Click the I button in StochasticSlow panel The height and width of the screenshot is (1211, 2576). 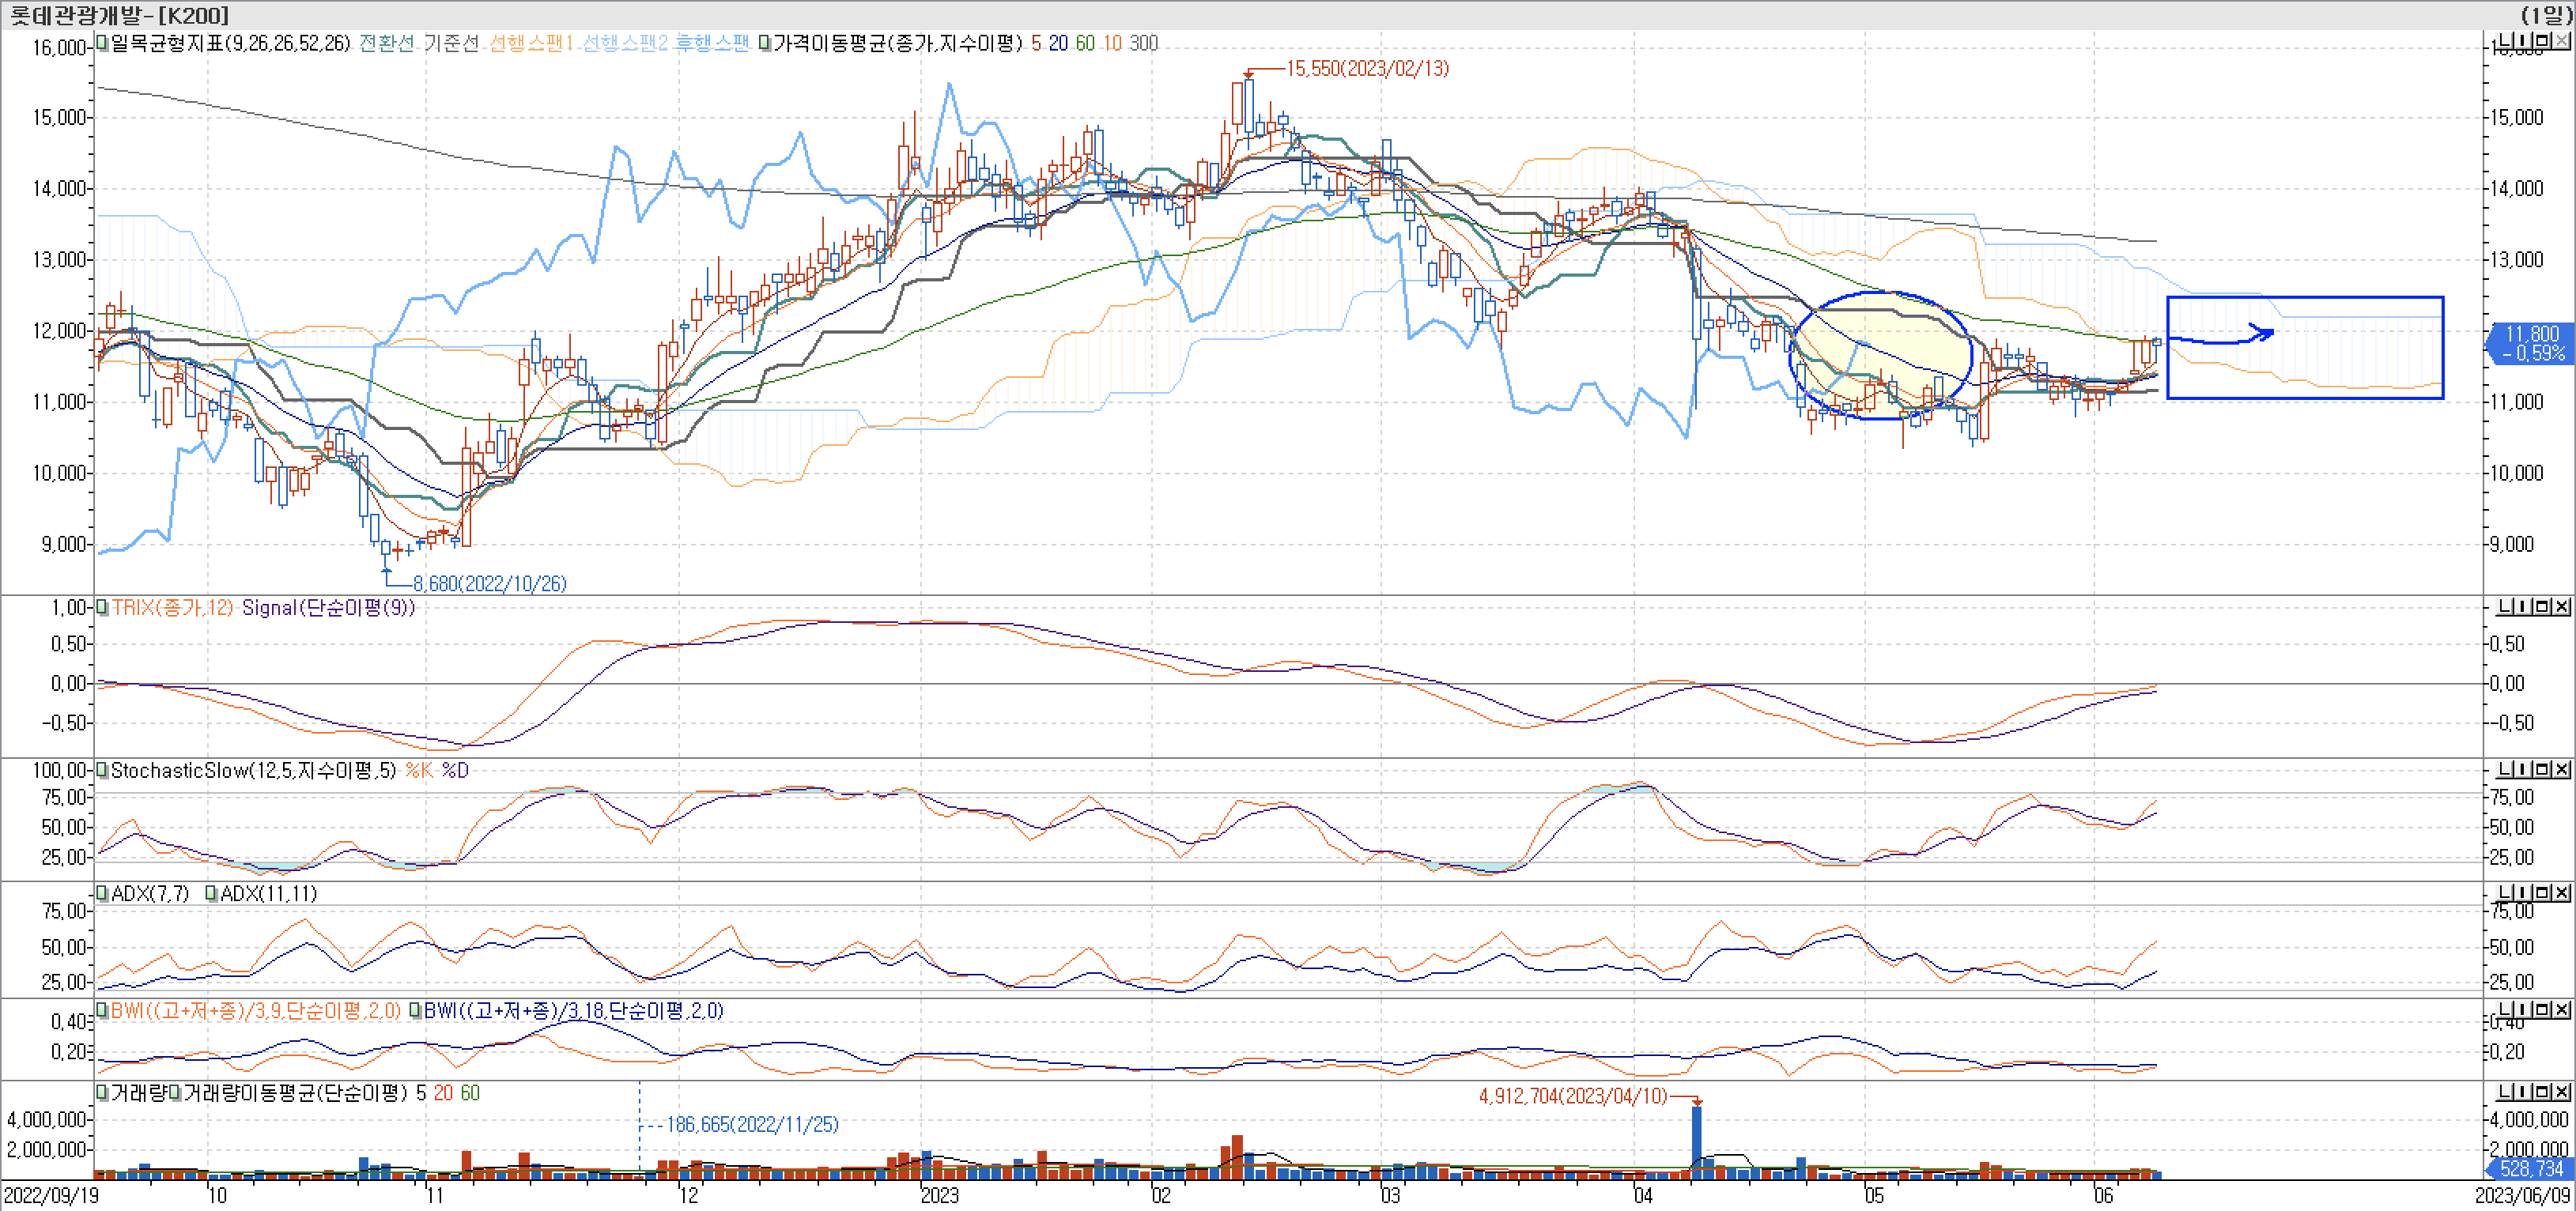2523,769
